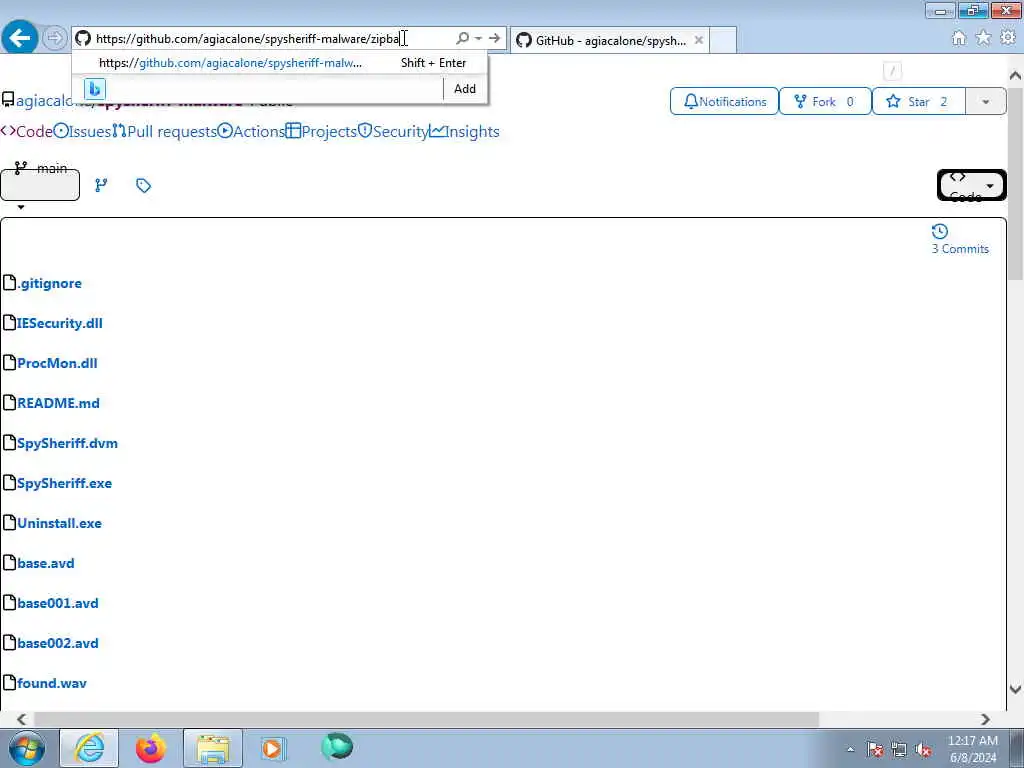The height and width of the screenshot is (768, 1024).
Task: Click the vertical scrollbar down arrow
Action: pos(1016,689)
